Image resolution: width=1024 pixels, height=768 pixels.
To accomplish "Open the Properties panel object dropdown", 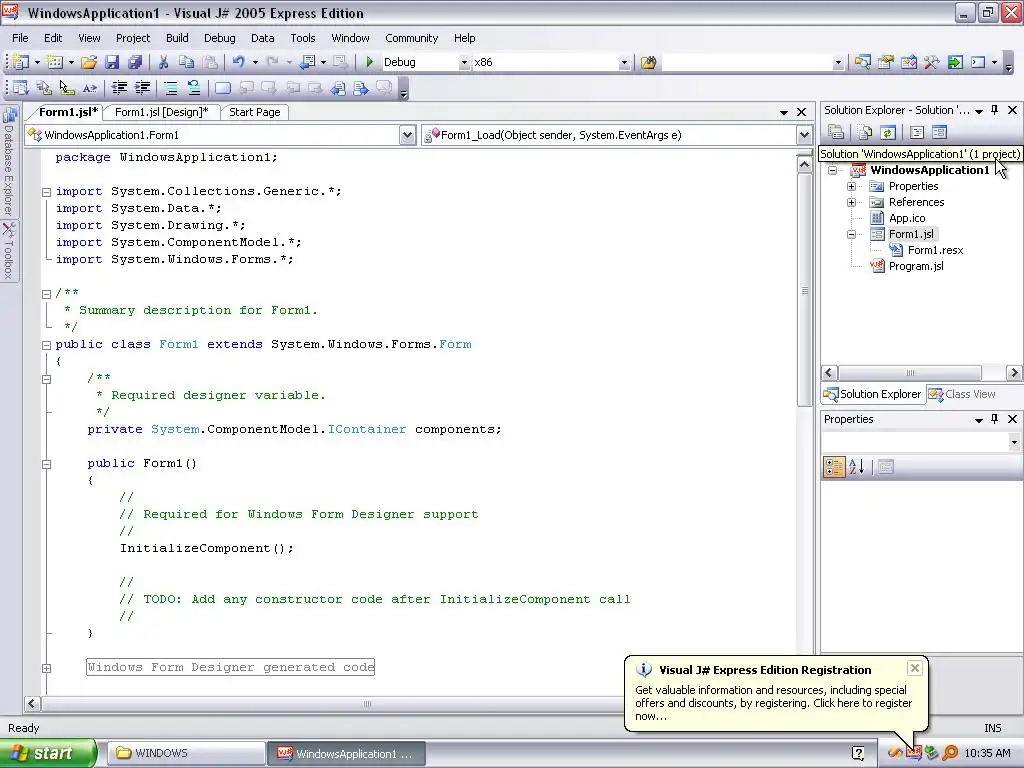I will (x=1014, y=442).
